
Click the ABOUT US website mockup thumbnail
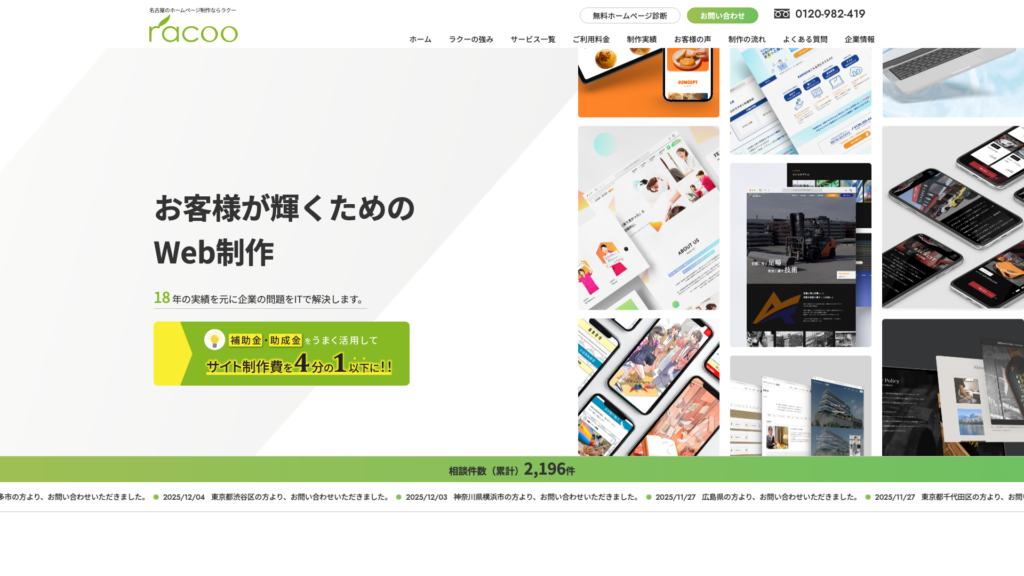[x=648, y=217]
